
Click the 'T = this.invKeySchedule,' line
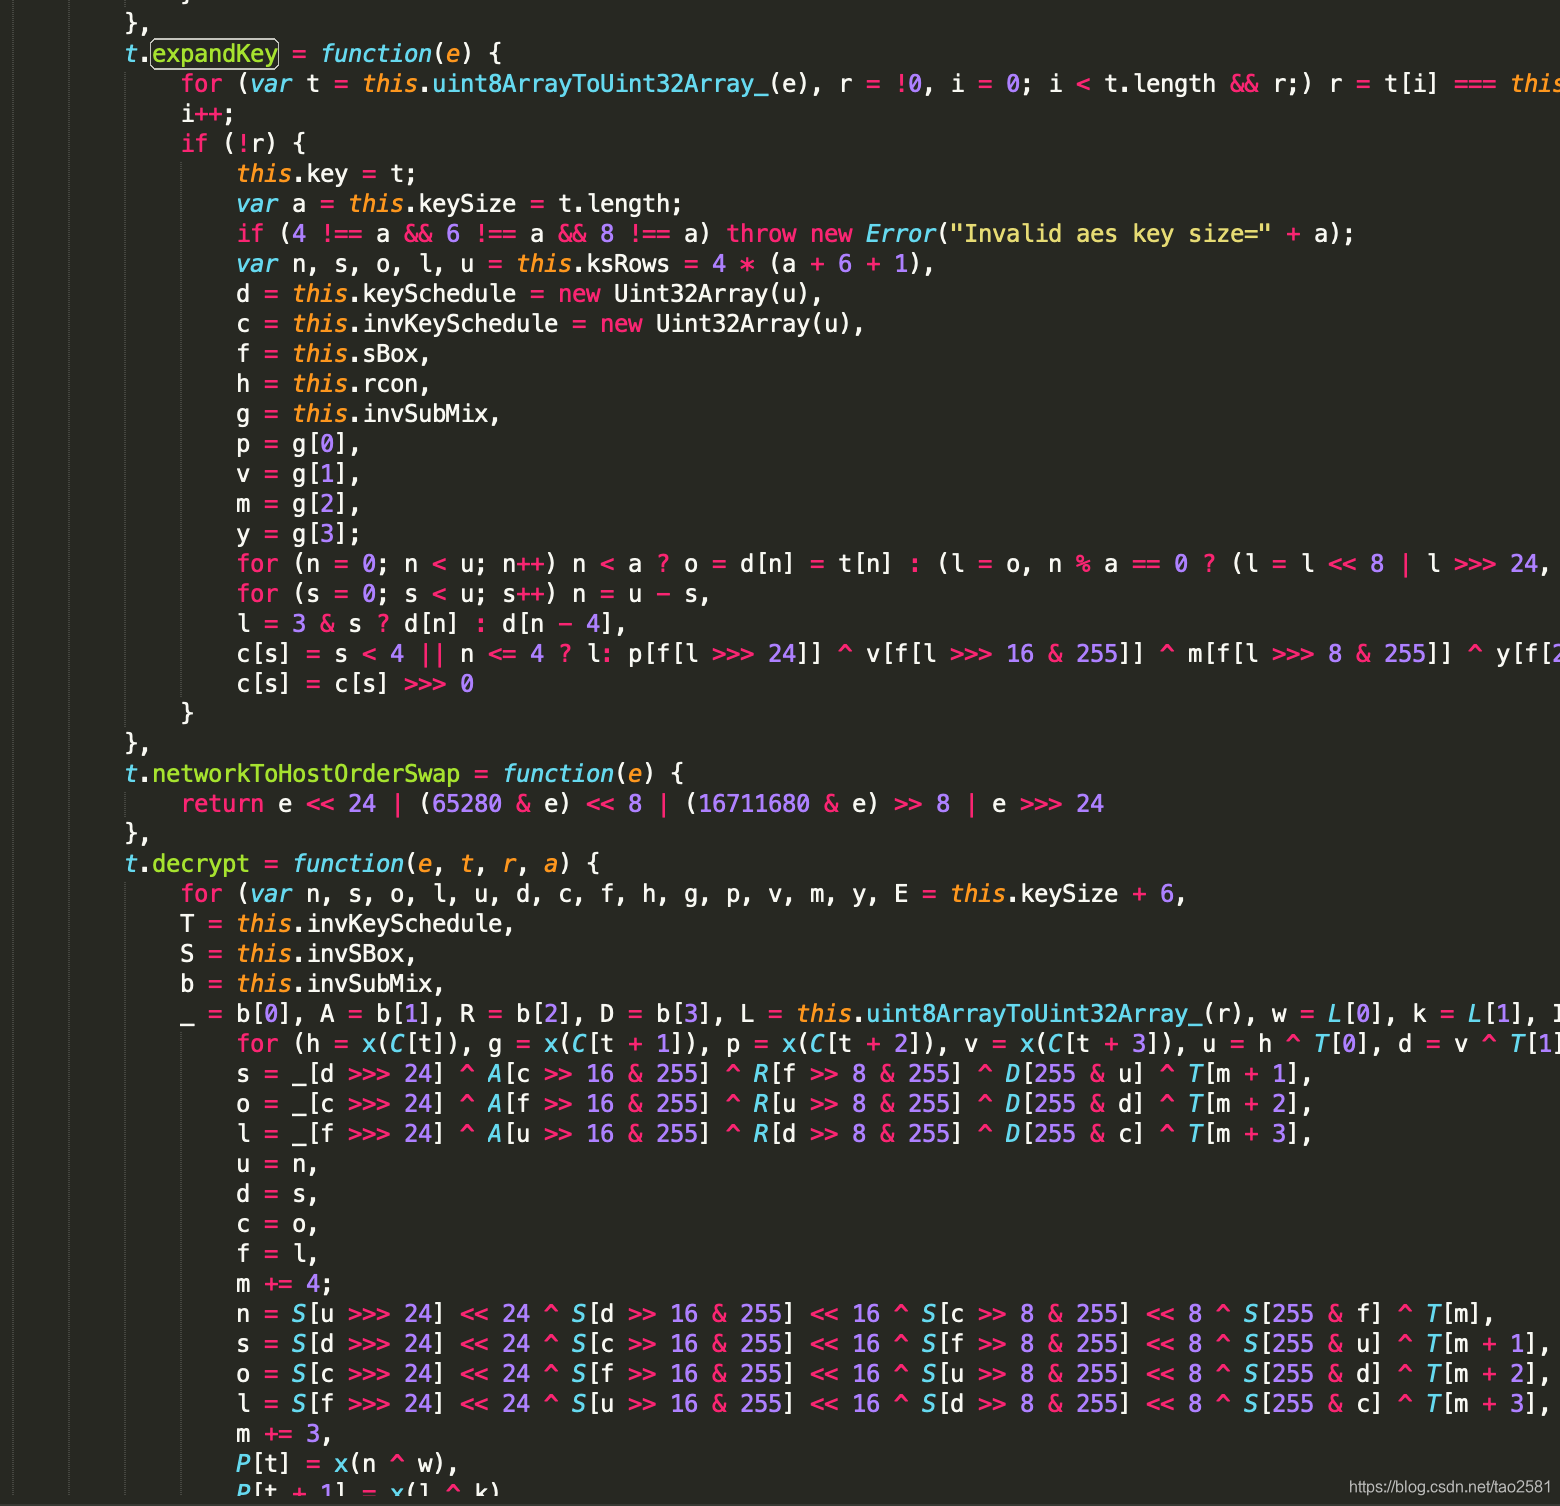click(348, 923)
